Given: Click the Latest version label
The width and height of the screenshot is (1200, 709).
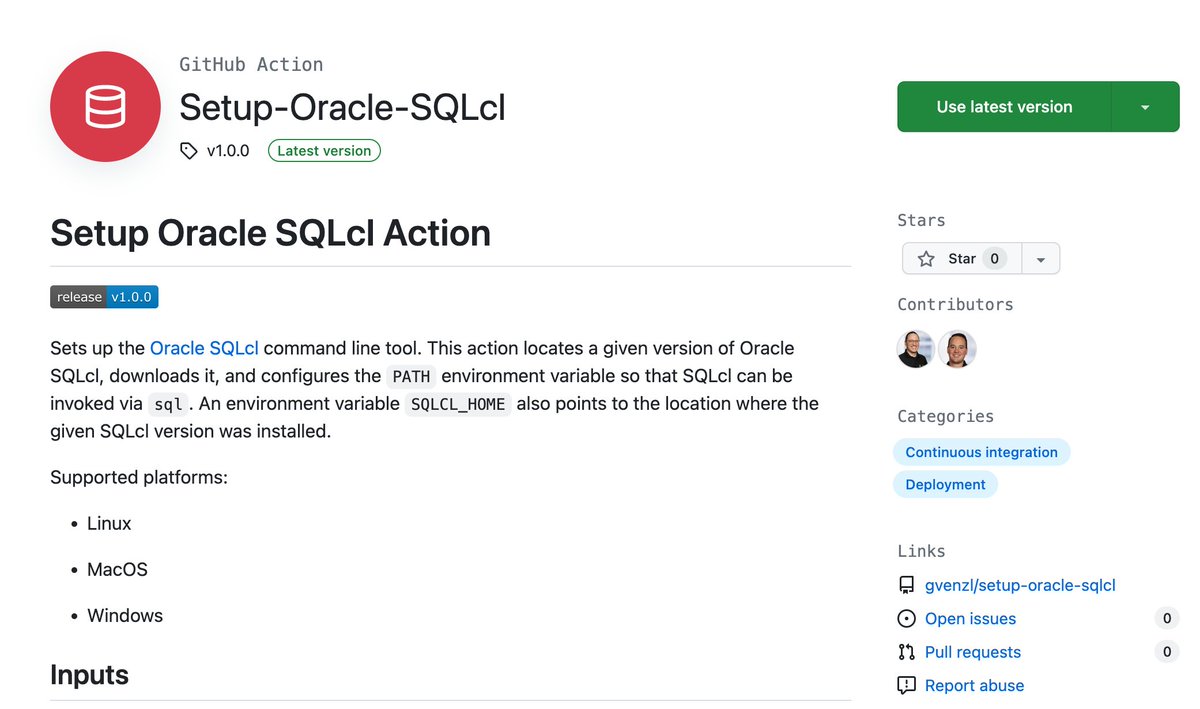Looking at the screenshot, I should tap(324, 151).
